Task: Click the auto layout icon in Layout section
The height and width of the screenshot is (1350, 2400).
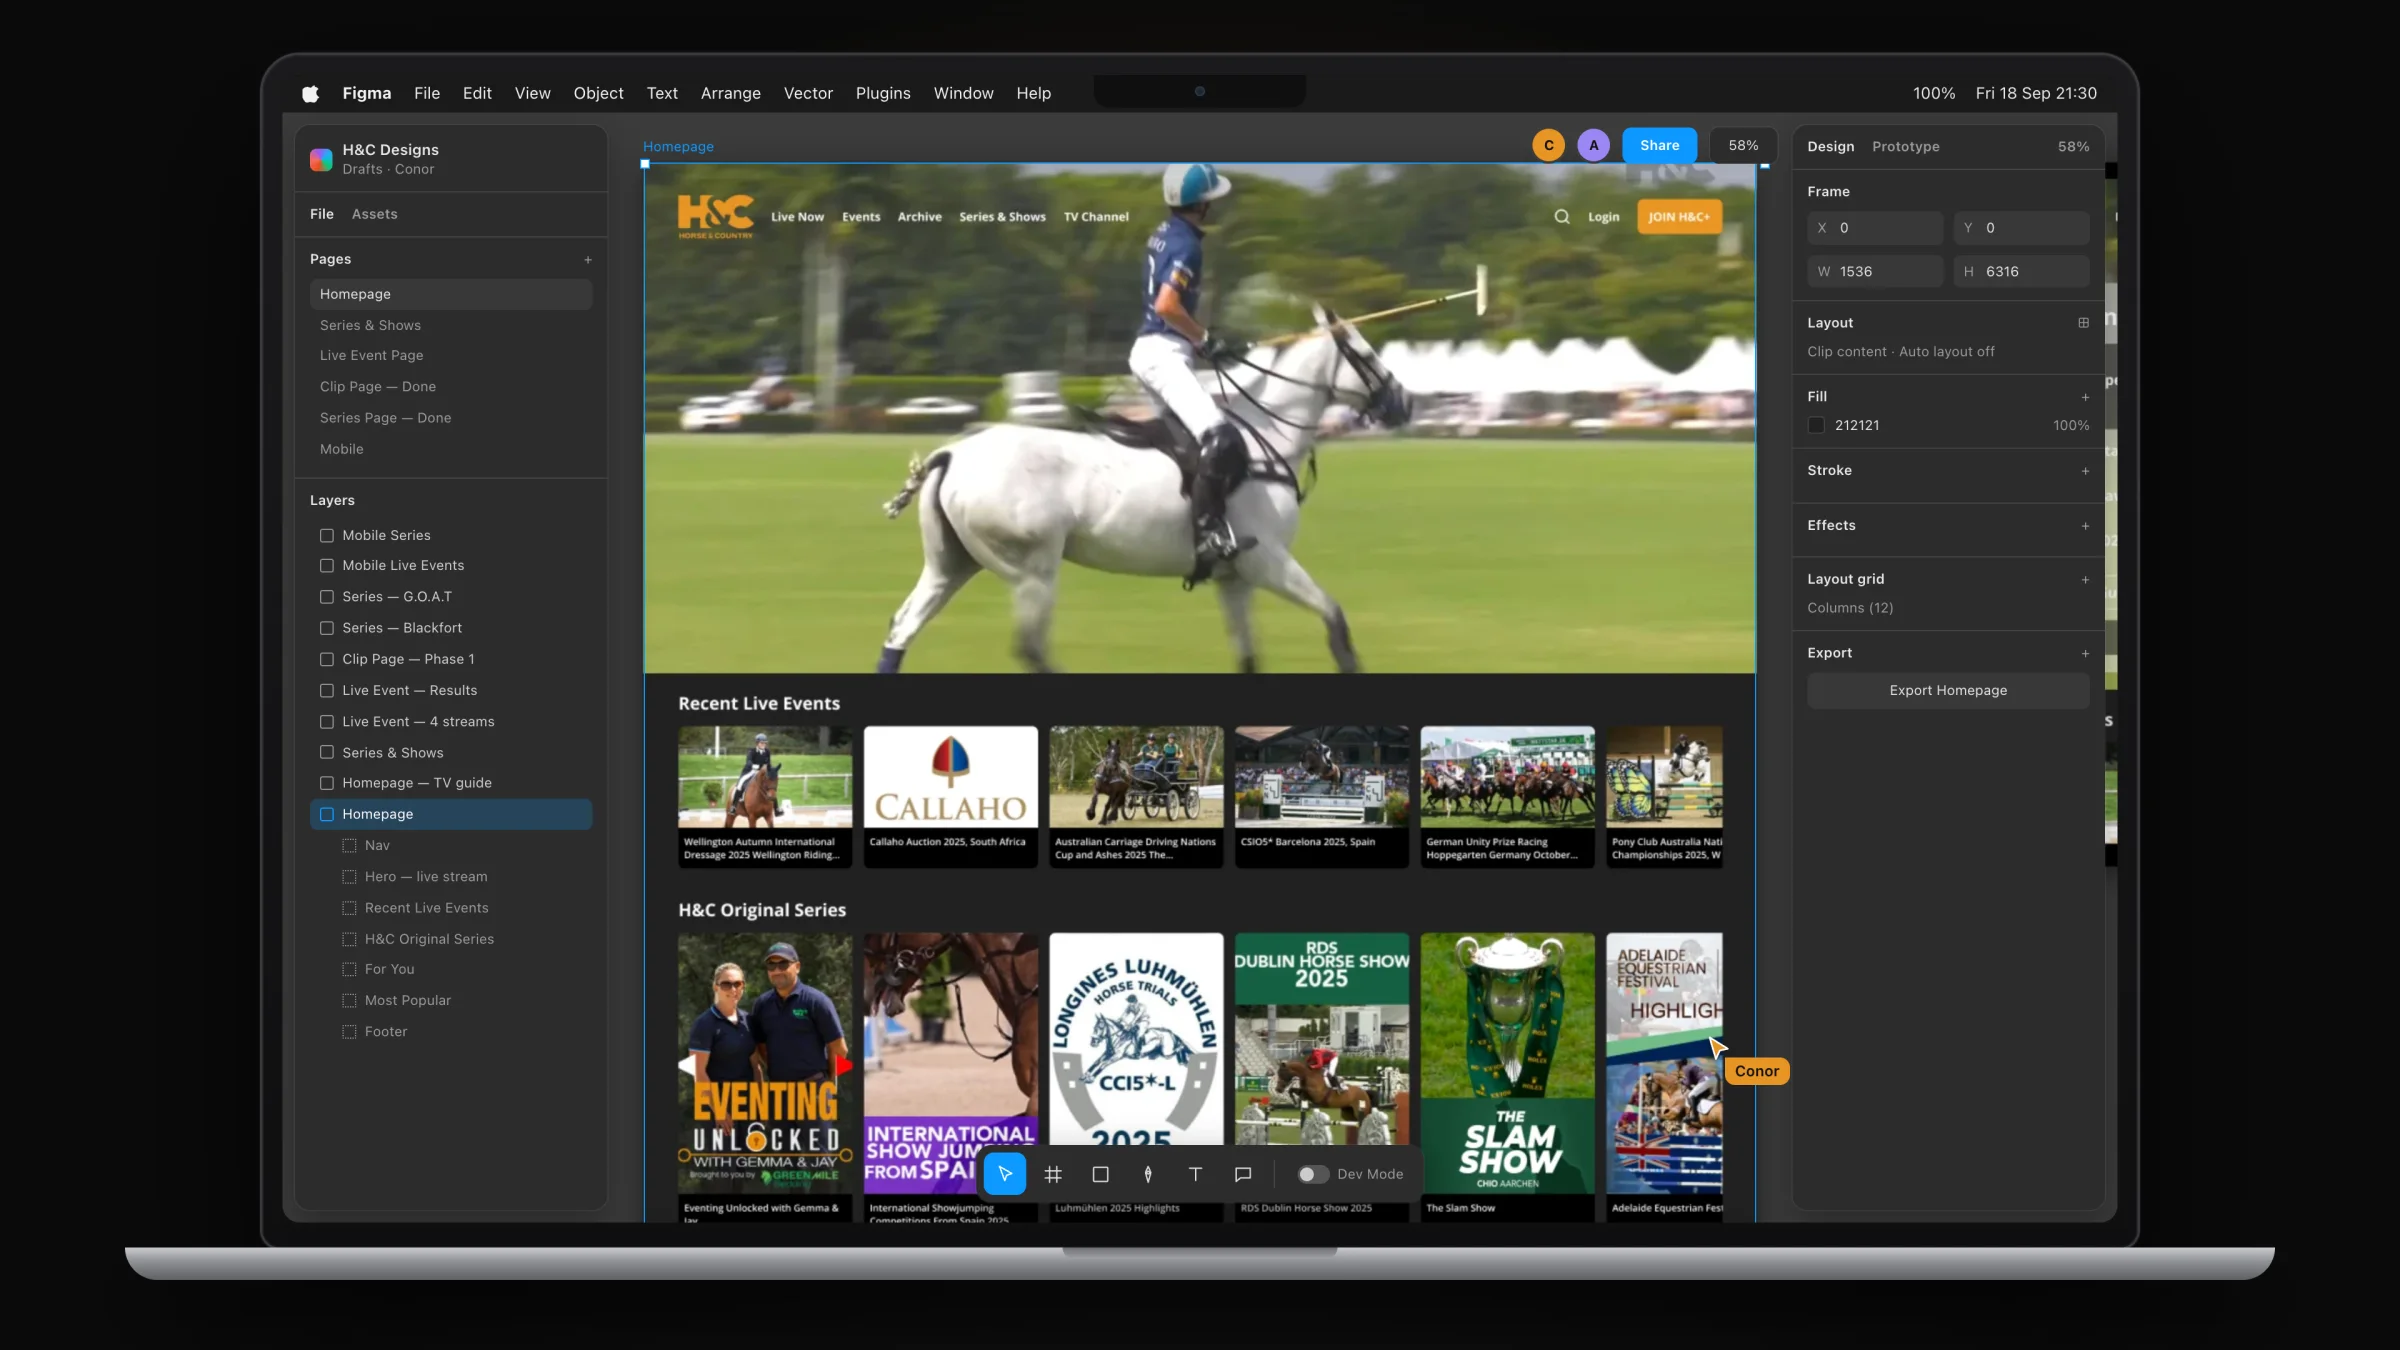Action: click(x=2083, y=323)
